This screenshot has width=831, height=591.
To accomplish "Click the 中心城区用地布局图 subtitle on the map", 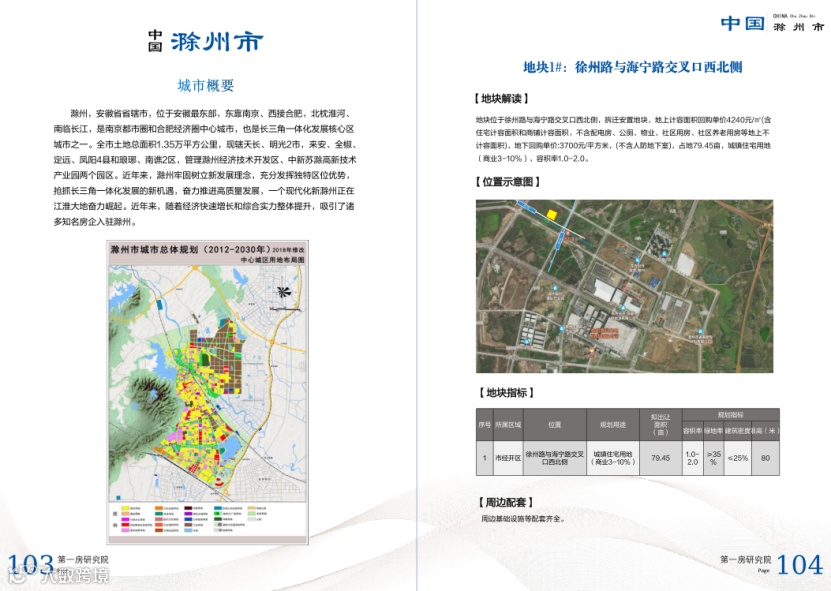I will (x=272, y=260).
